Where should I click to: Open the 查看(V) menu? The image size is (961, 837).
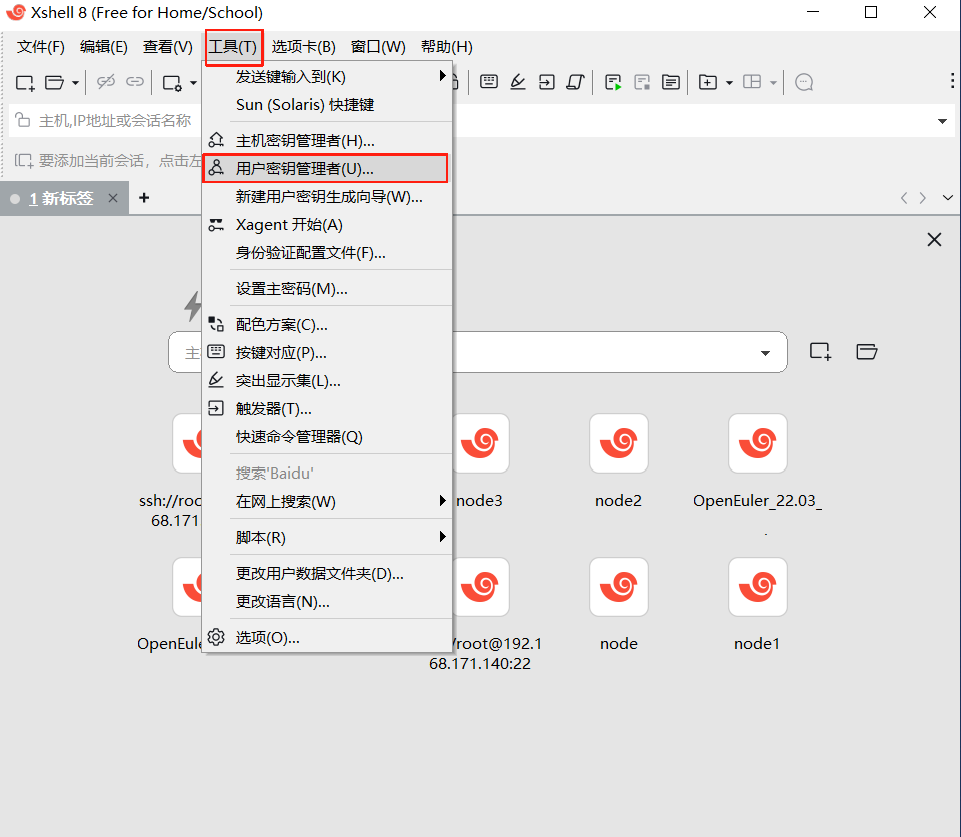(167, 47)
